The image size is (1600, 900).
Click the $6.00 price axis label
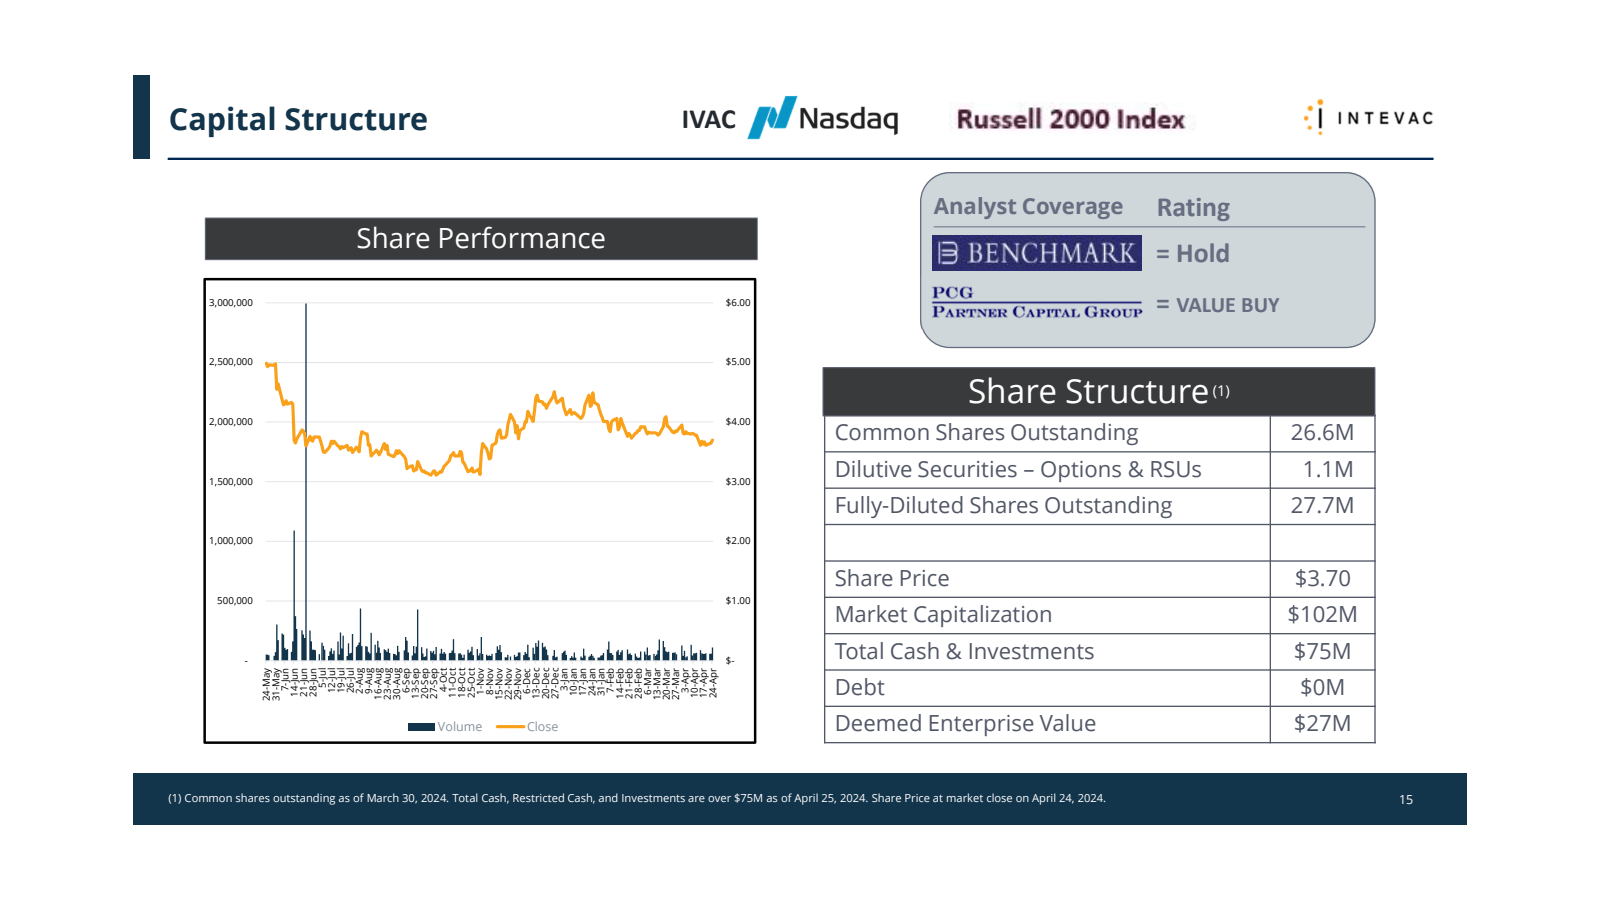tap(738, 303)
